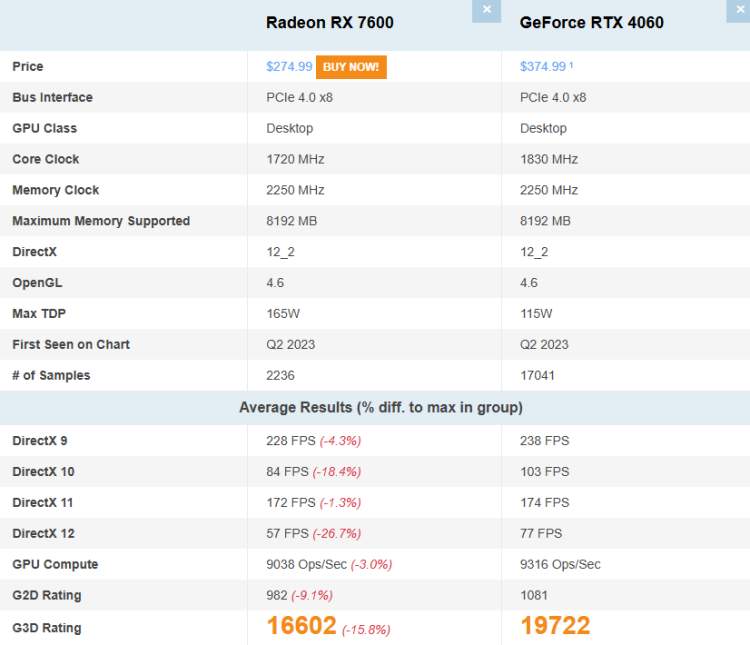The image size is (750, 645).
Task: Click the OpenGL row label
Action: (37, 283)
